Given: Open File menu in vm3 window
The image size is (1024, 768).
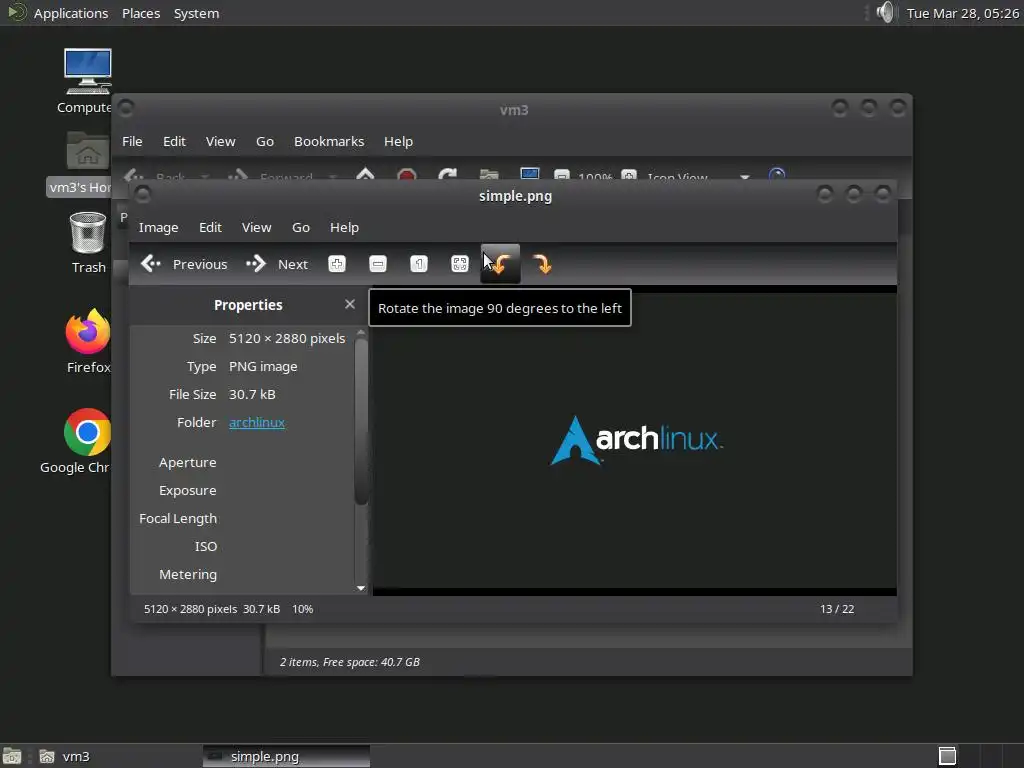Looking at the screenshot, I should (132, 141).
